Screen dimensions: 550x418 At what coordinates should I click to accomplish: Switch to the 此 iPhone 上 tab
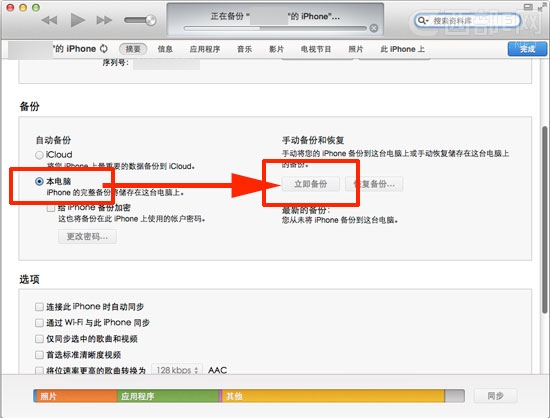coord(403,49)
